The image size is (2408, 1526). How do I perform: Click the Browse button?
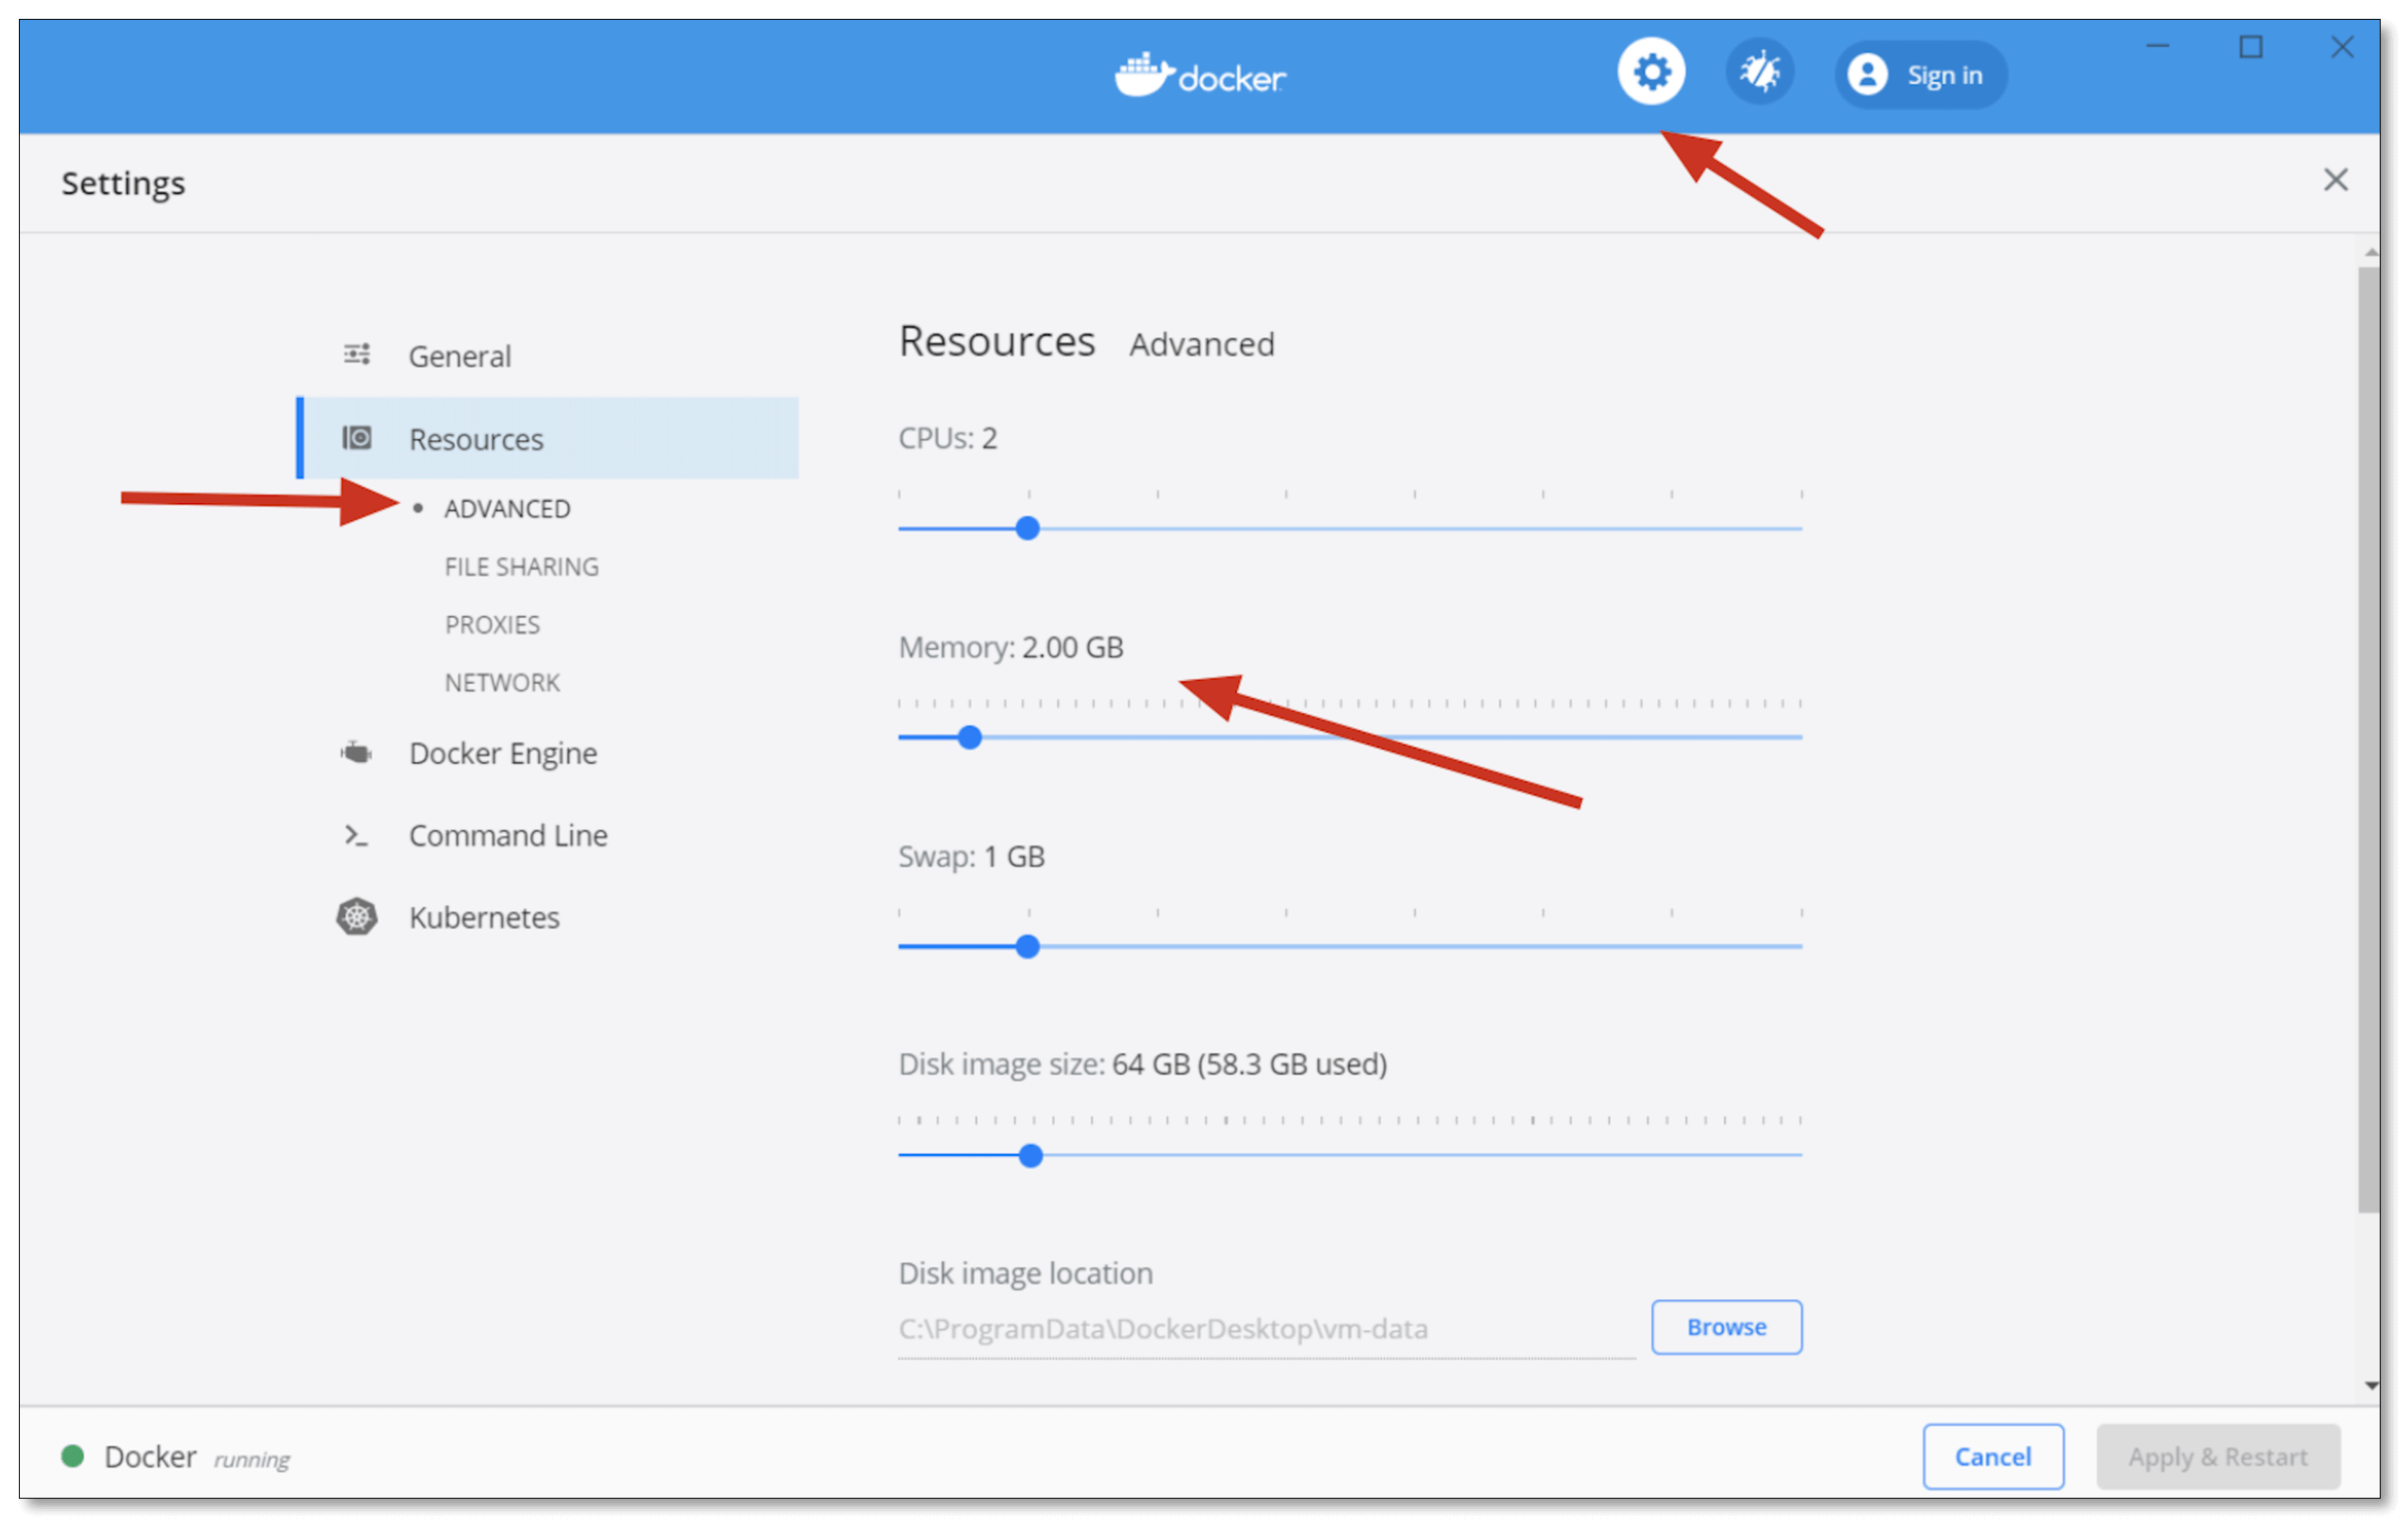pyautogui.click(x=1726, y=1327)
